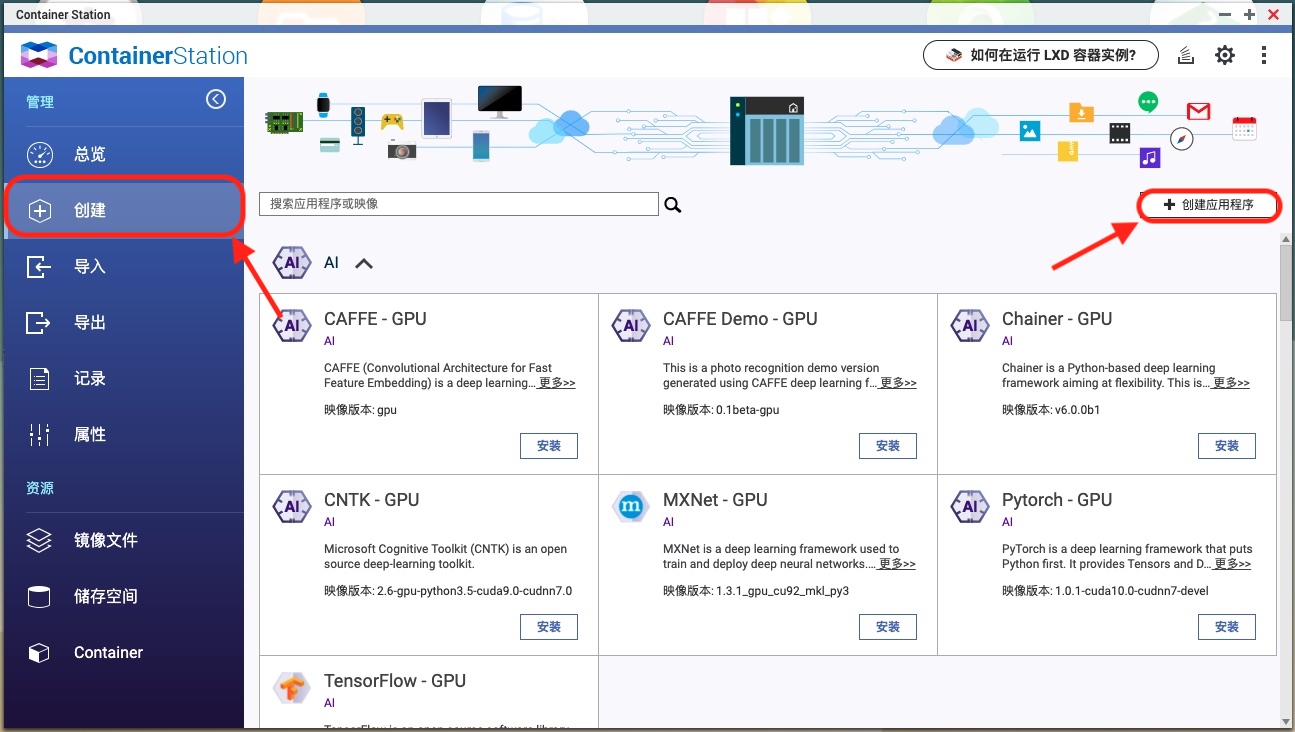Open 储存空间 storage section
This screenshot has height=732, width=1295.
122,596
